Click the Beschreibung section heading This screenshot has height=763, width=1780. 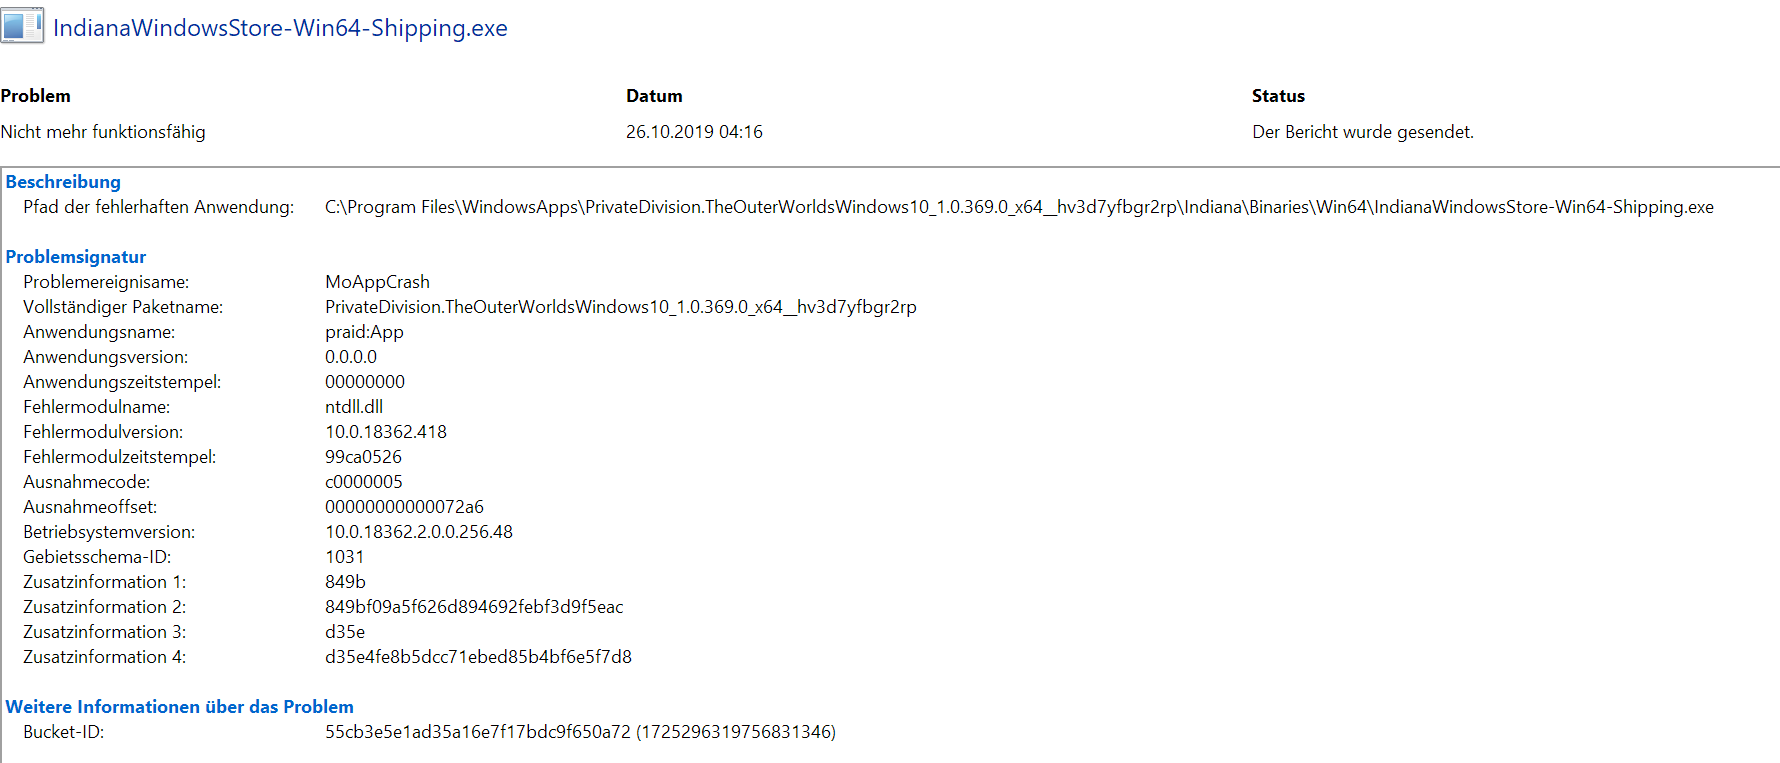tap(63, 182)
